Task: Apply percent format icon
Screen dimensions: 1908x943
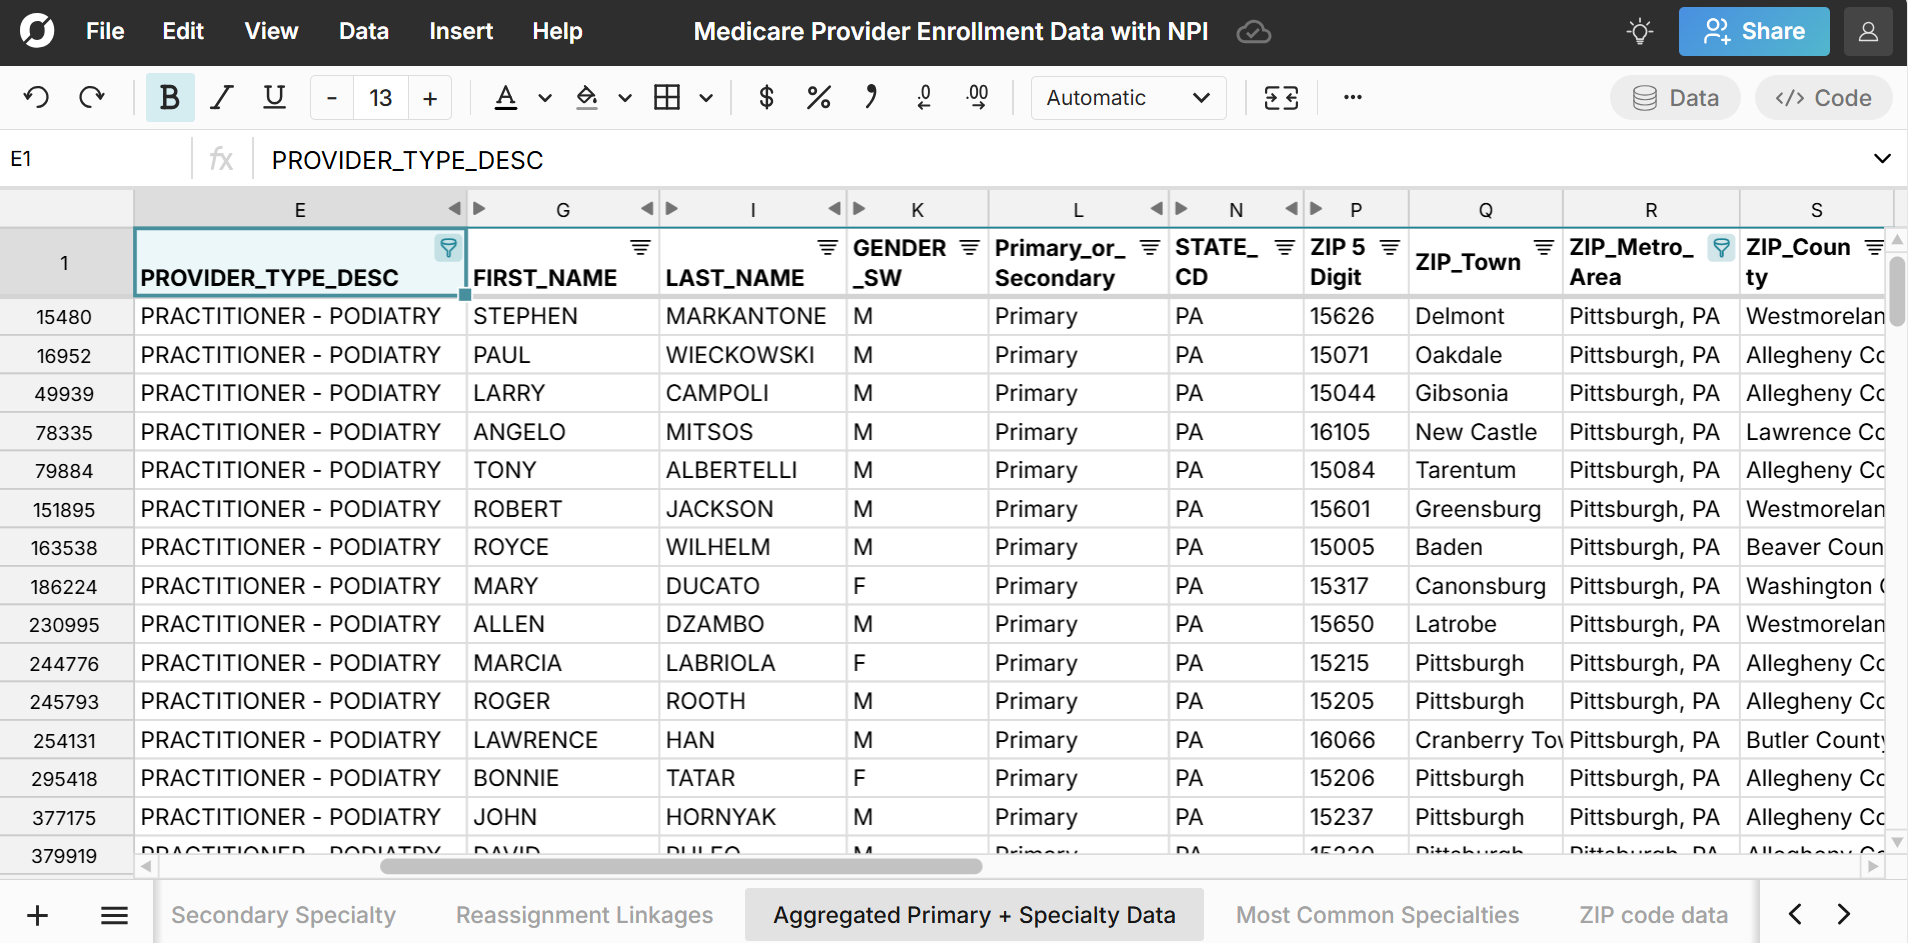Action: [818, 98]
